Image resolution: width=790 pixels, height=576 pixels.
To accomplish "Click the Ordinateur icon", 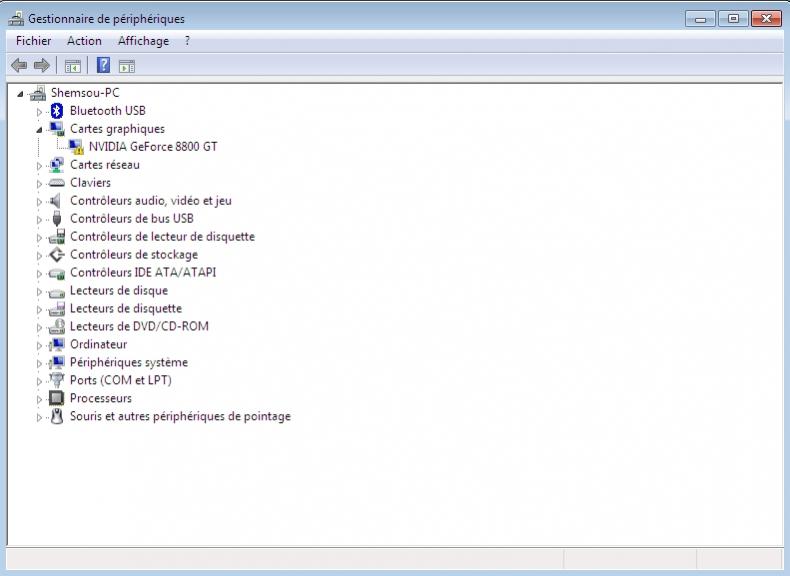I will point(57,345).
